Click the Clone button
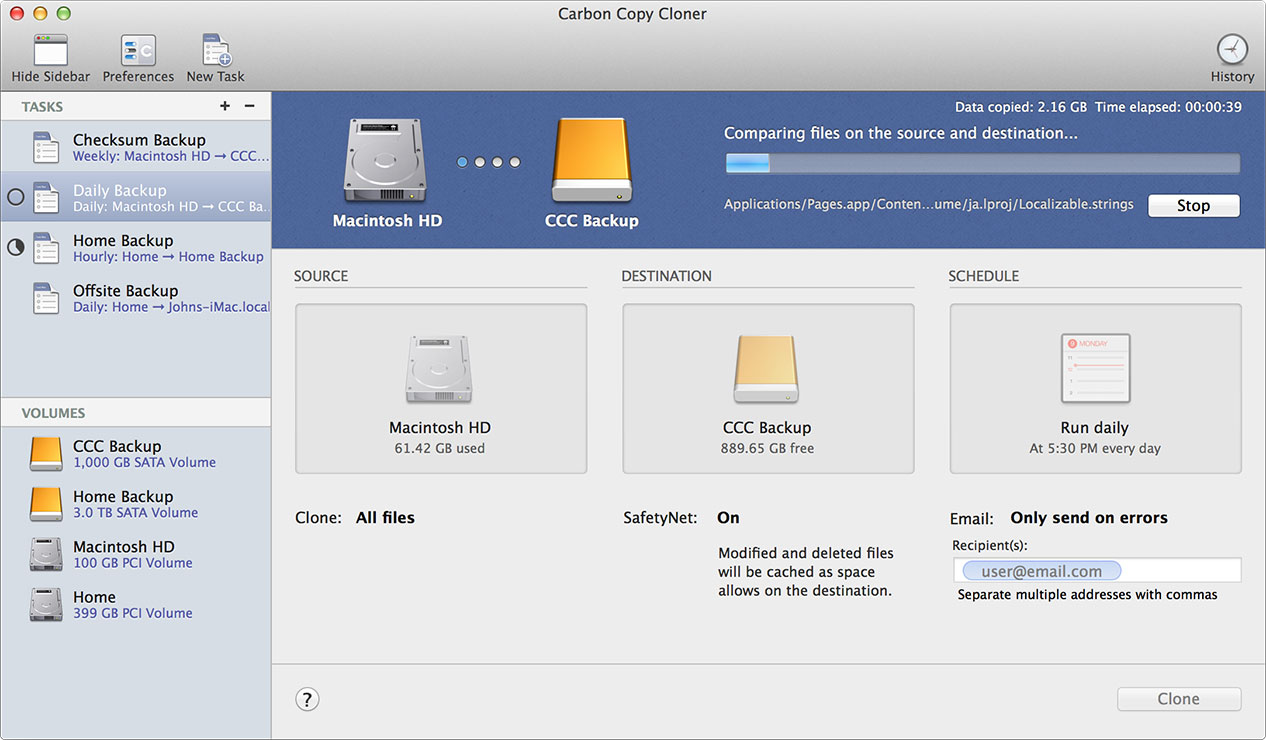 pos(1178,699)
